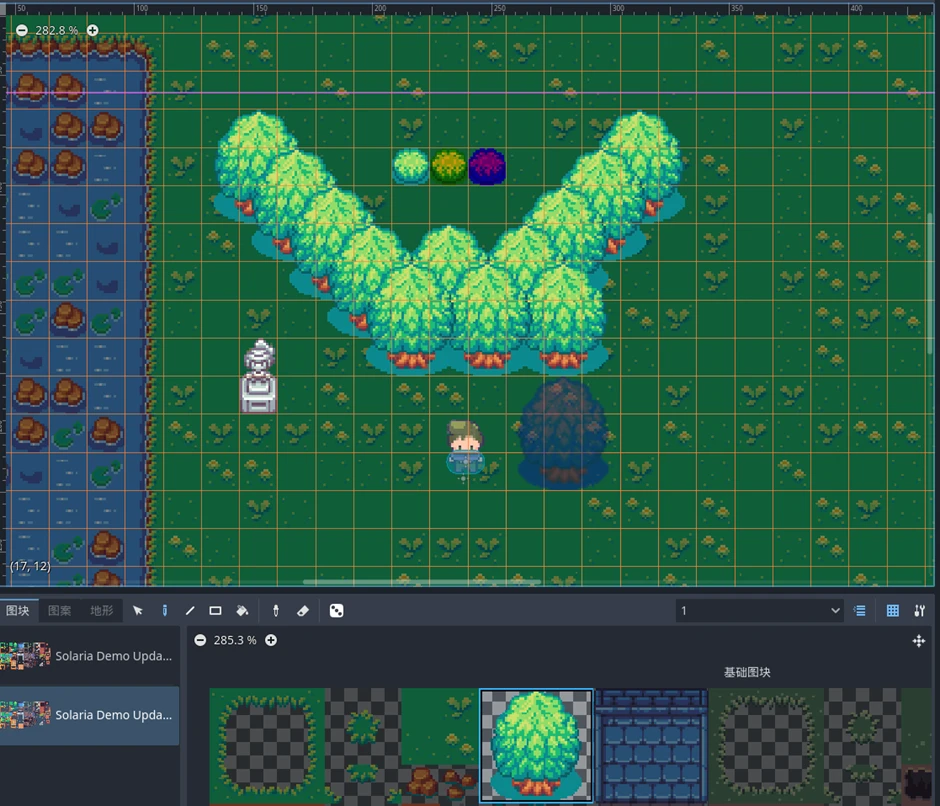This screenshot has width=940, height=806.
Task: Toggle tilemap grid visibility
Action: [x=893, y=610]
